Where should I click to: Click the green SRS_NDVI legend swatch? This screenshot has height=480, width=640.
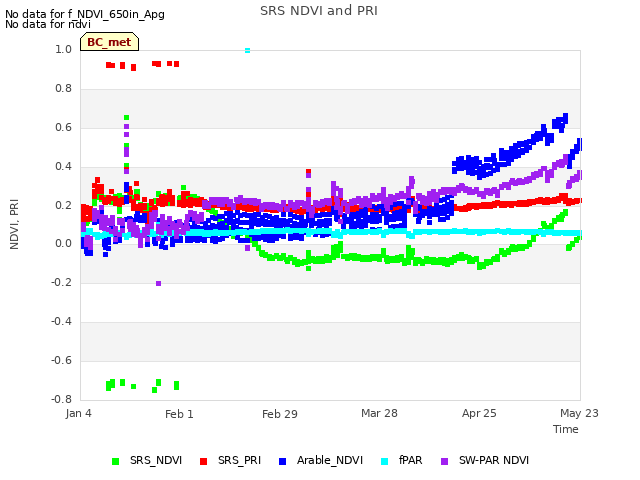click(116, 461)
